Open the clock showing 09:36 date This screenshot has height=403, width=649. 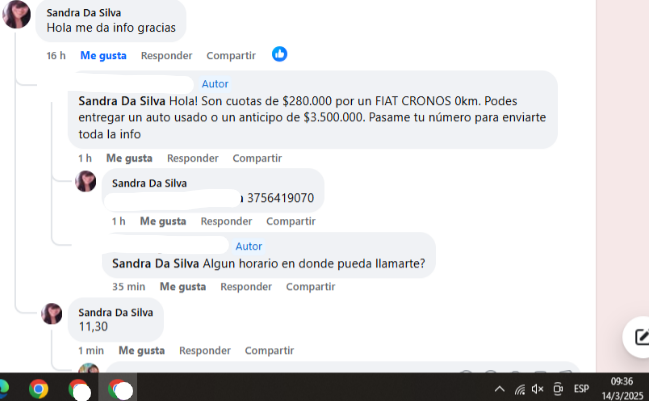[622, 388]
